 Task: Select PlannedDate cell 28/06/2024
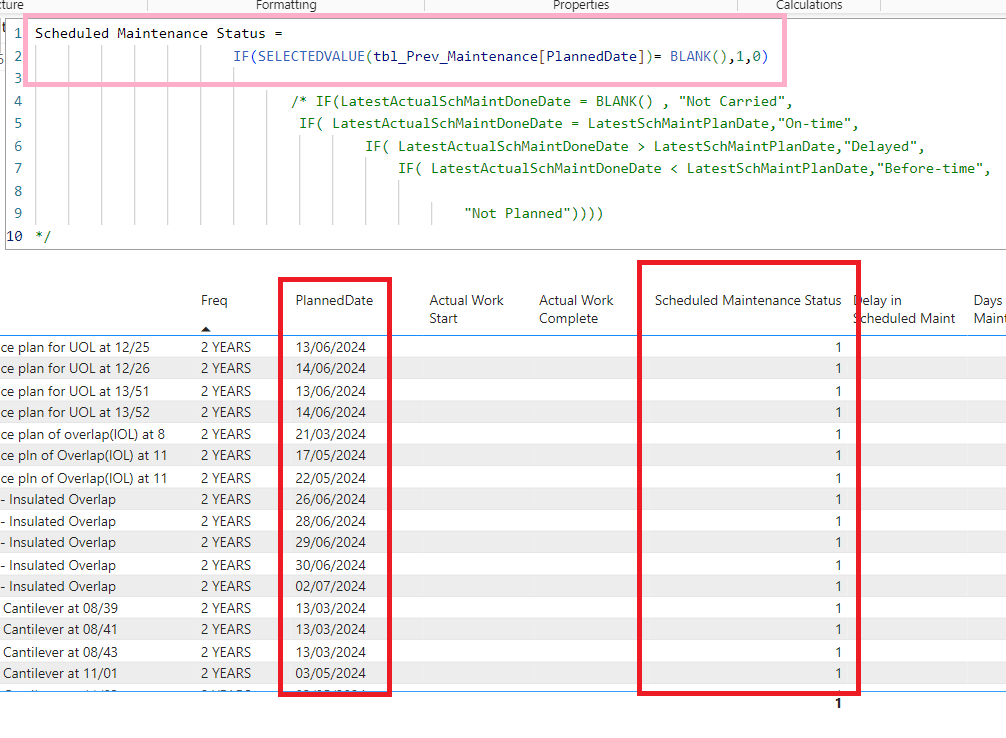(x=330, y=521)
